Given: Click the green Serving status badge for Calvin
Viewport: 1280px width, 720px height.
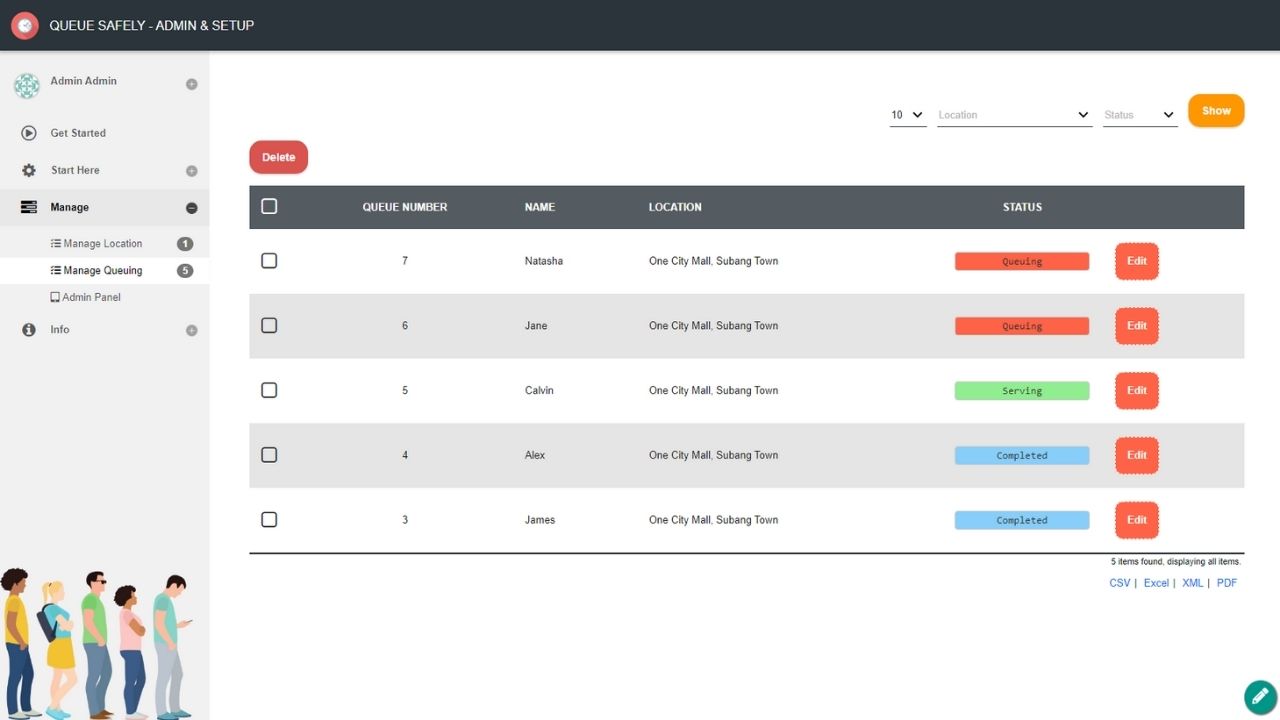Looking at the screenshot, I should coord(1021,391).
